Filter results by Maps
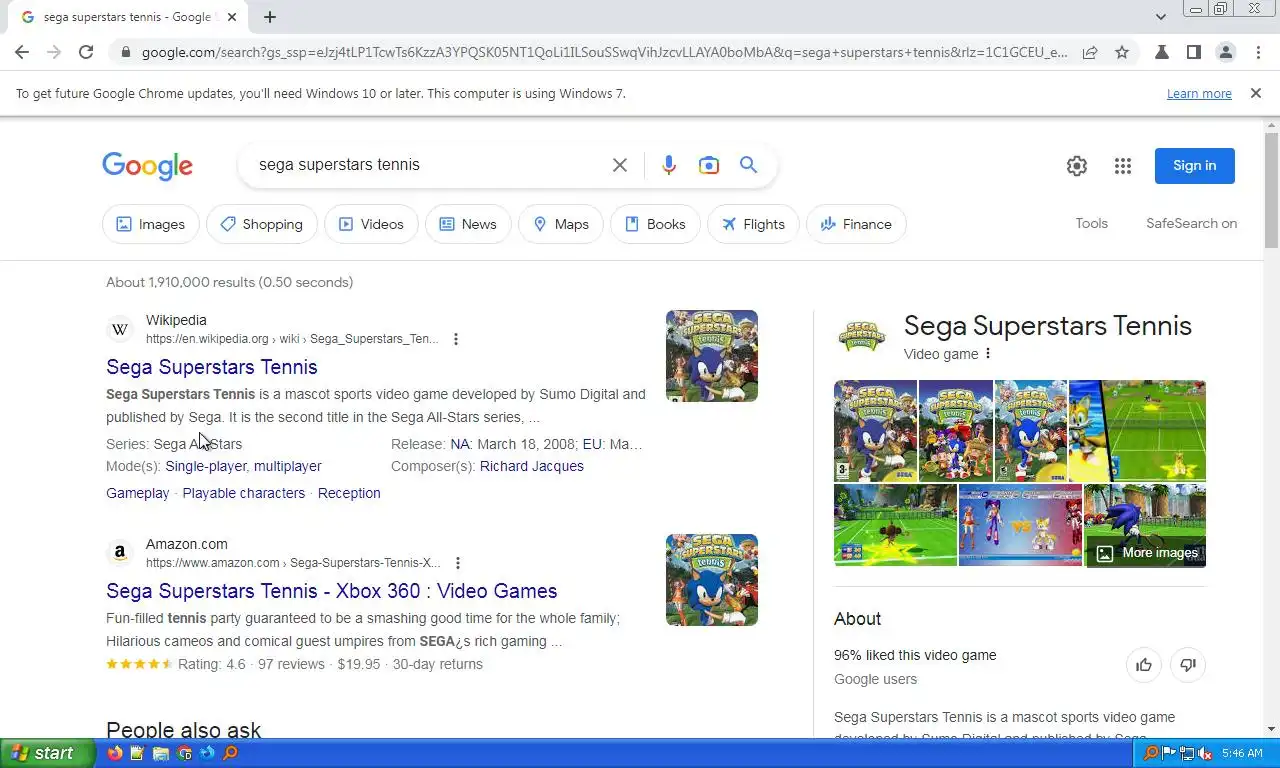 tap(561, 224)
